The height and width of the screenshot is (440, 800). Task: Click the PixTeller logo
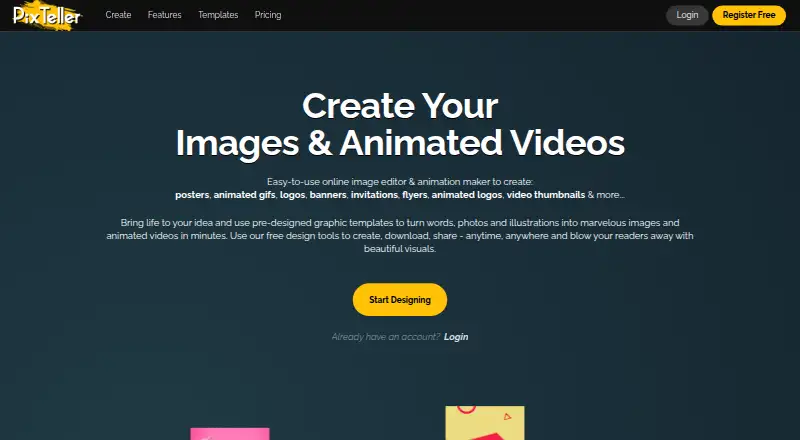click(x=47, y=15)
